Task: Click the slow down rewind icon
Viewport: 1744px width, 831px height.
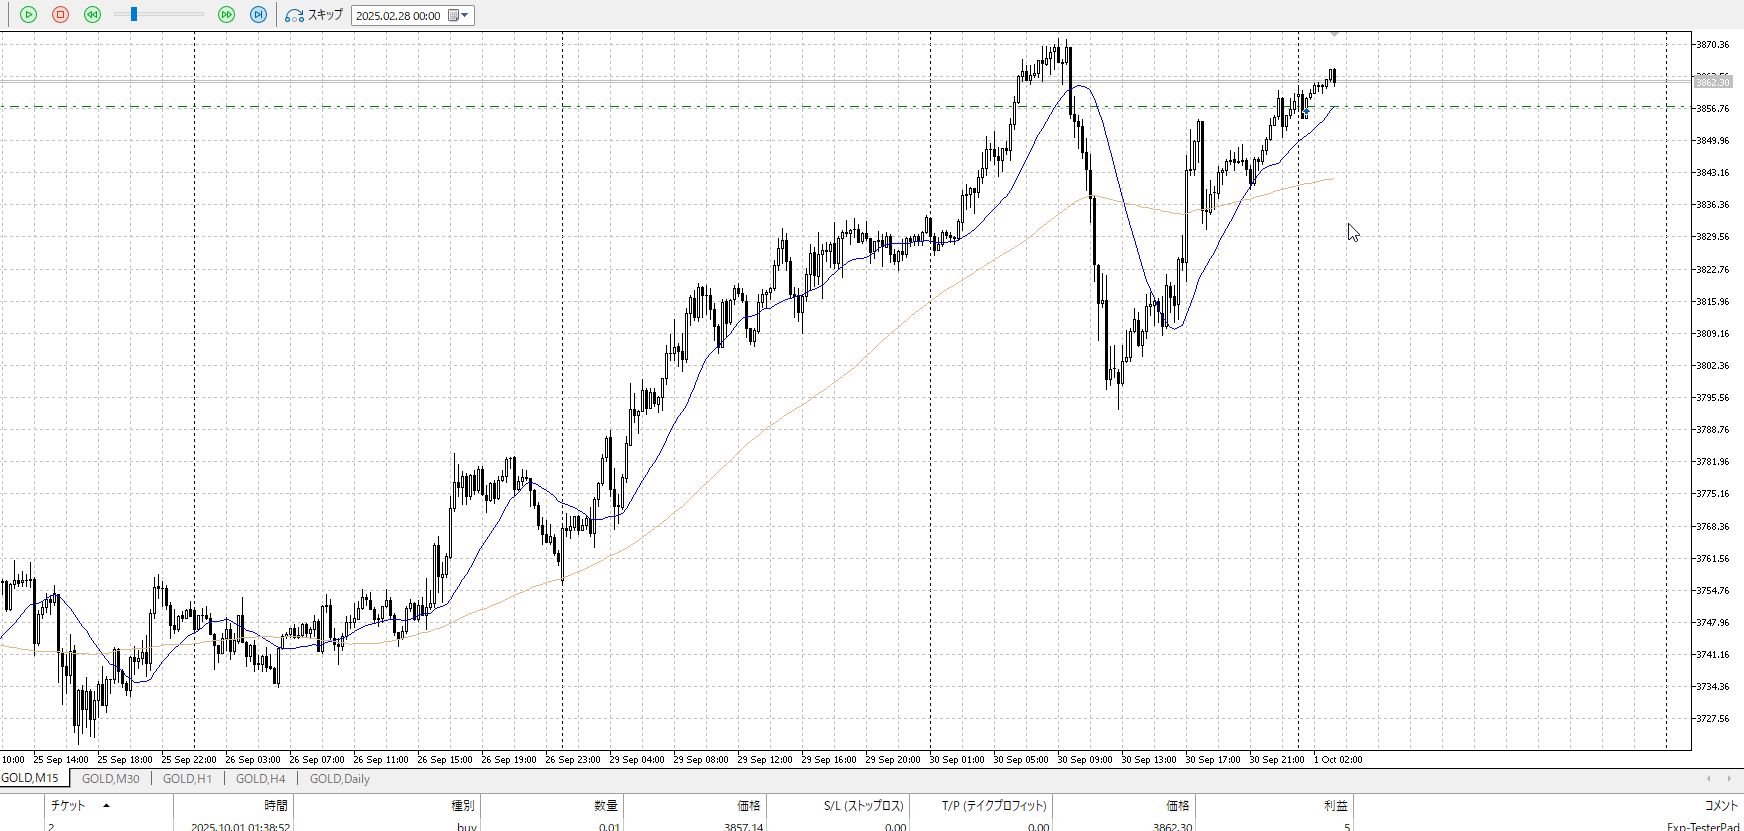Action: [93, 15]
